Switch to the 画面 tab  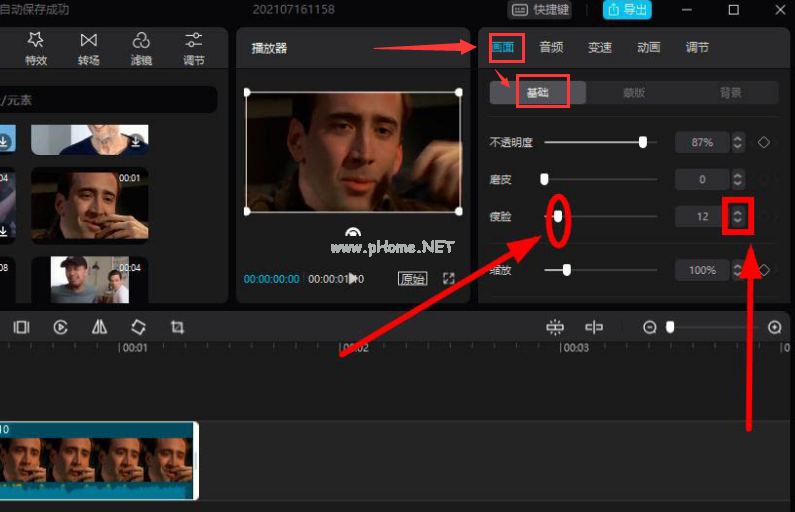coord(503,48)
